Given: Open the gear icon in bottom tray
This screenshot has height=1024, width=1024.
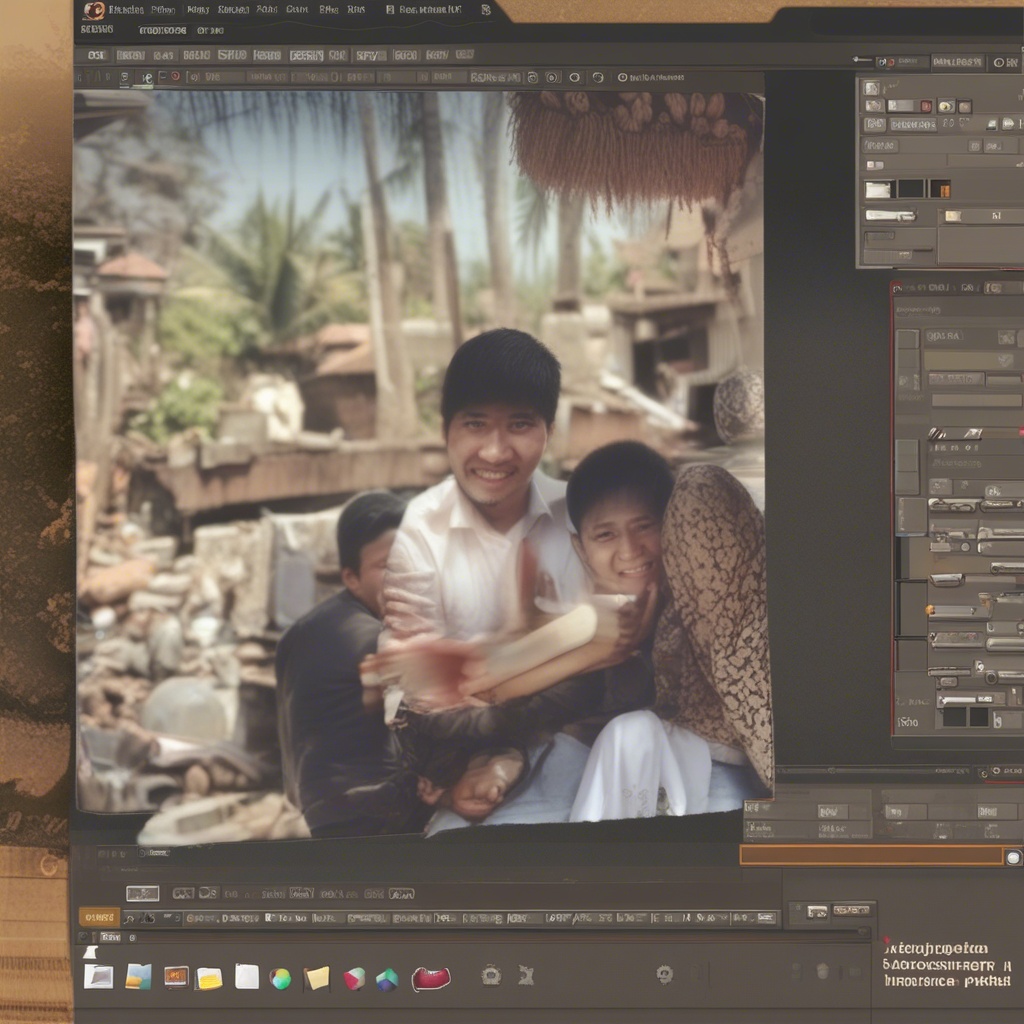Looking at the screenshot, I should [x=490, y=975].
